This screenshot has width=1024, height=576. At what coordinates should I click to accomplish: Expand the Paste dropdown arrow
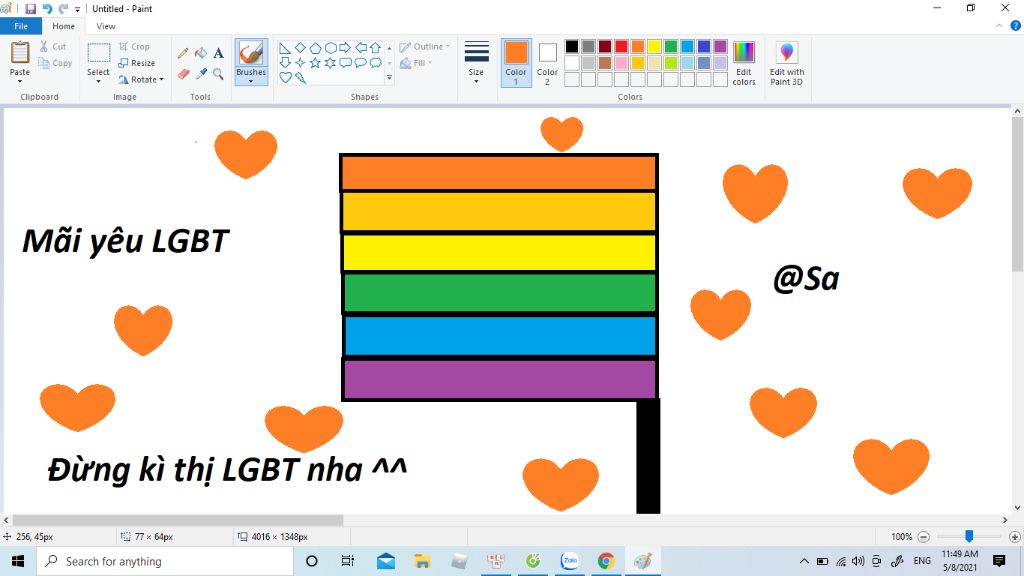tap(20, 82)
